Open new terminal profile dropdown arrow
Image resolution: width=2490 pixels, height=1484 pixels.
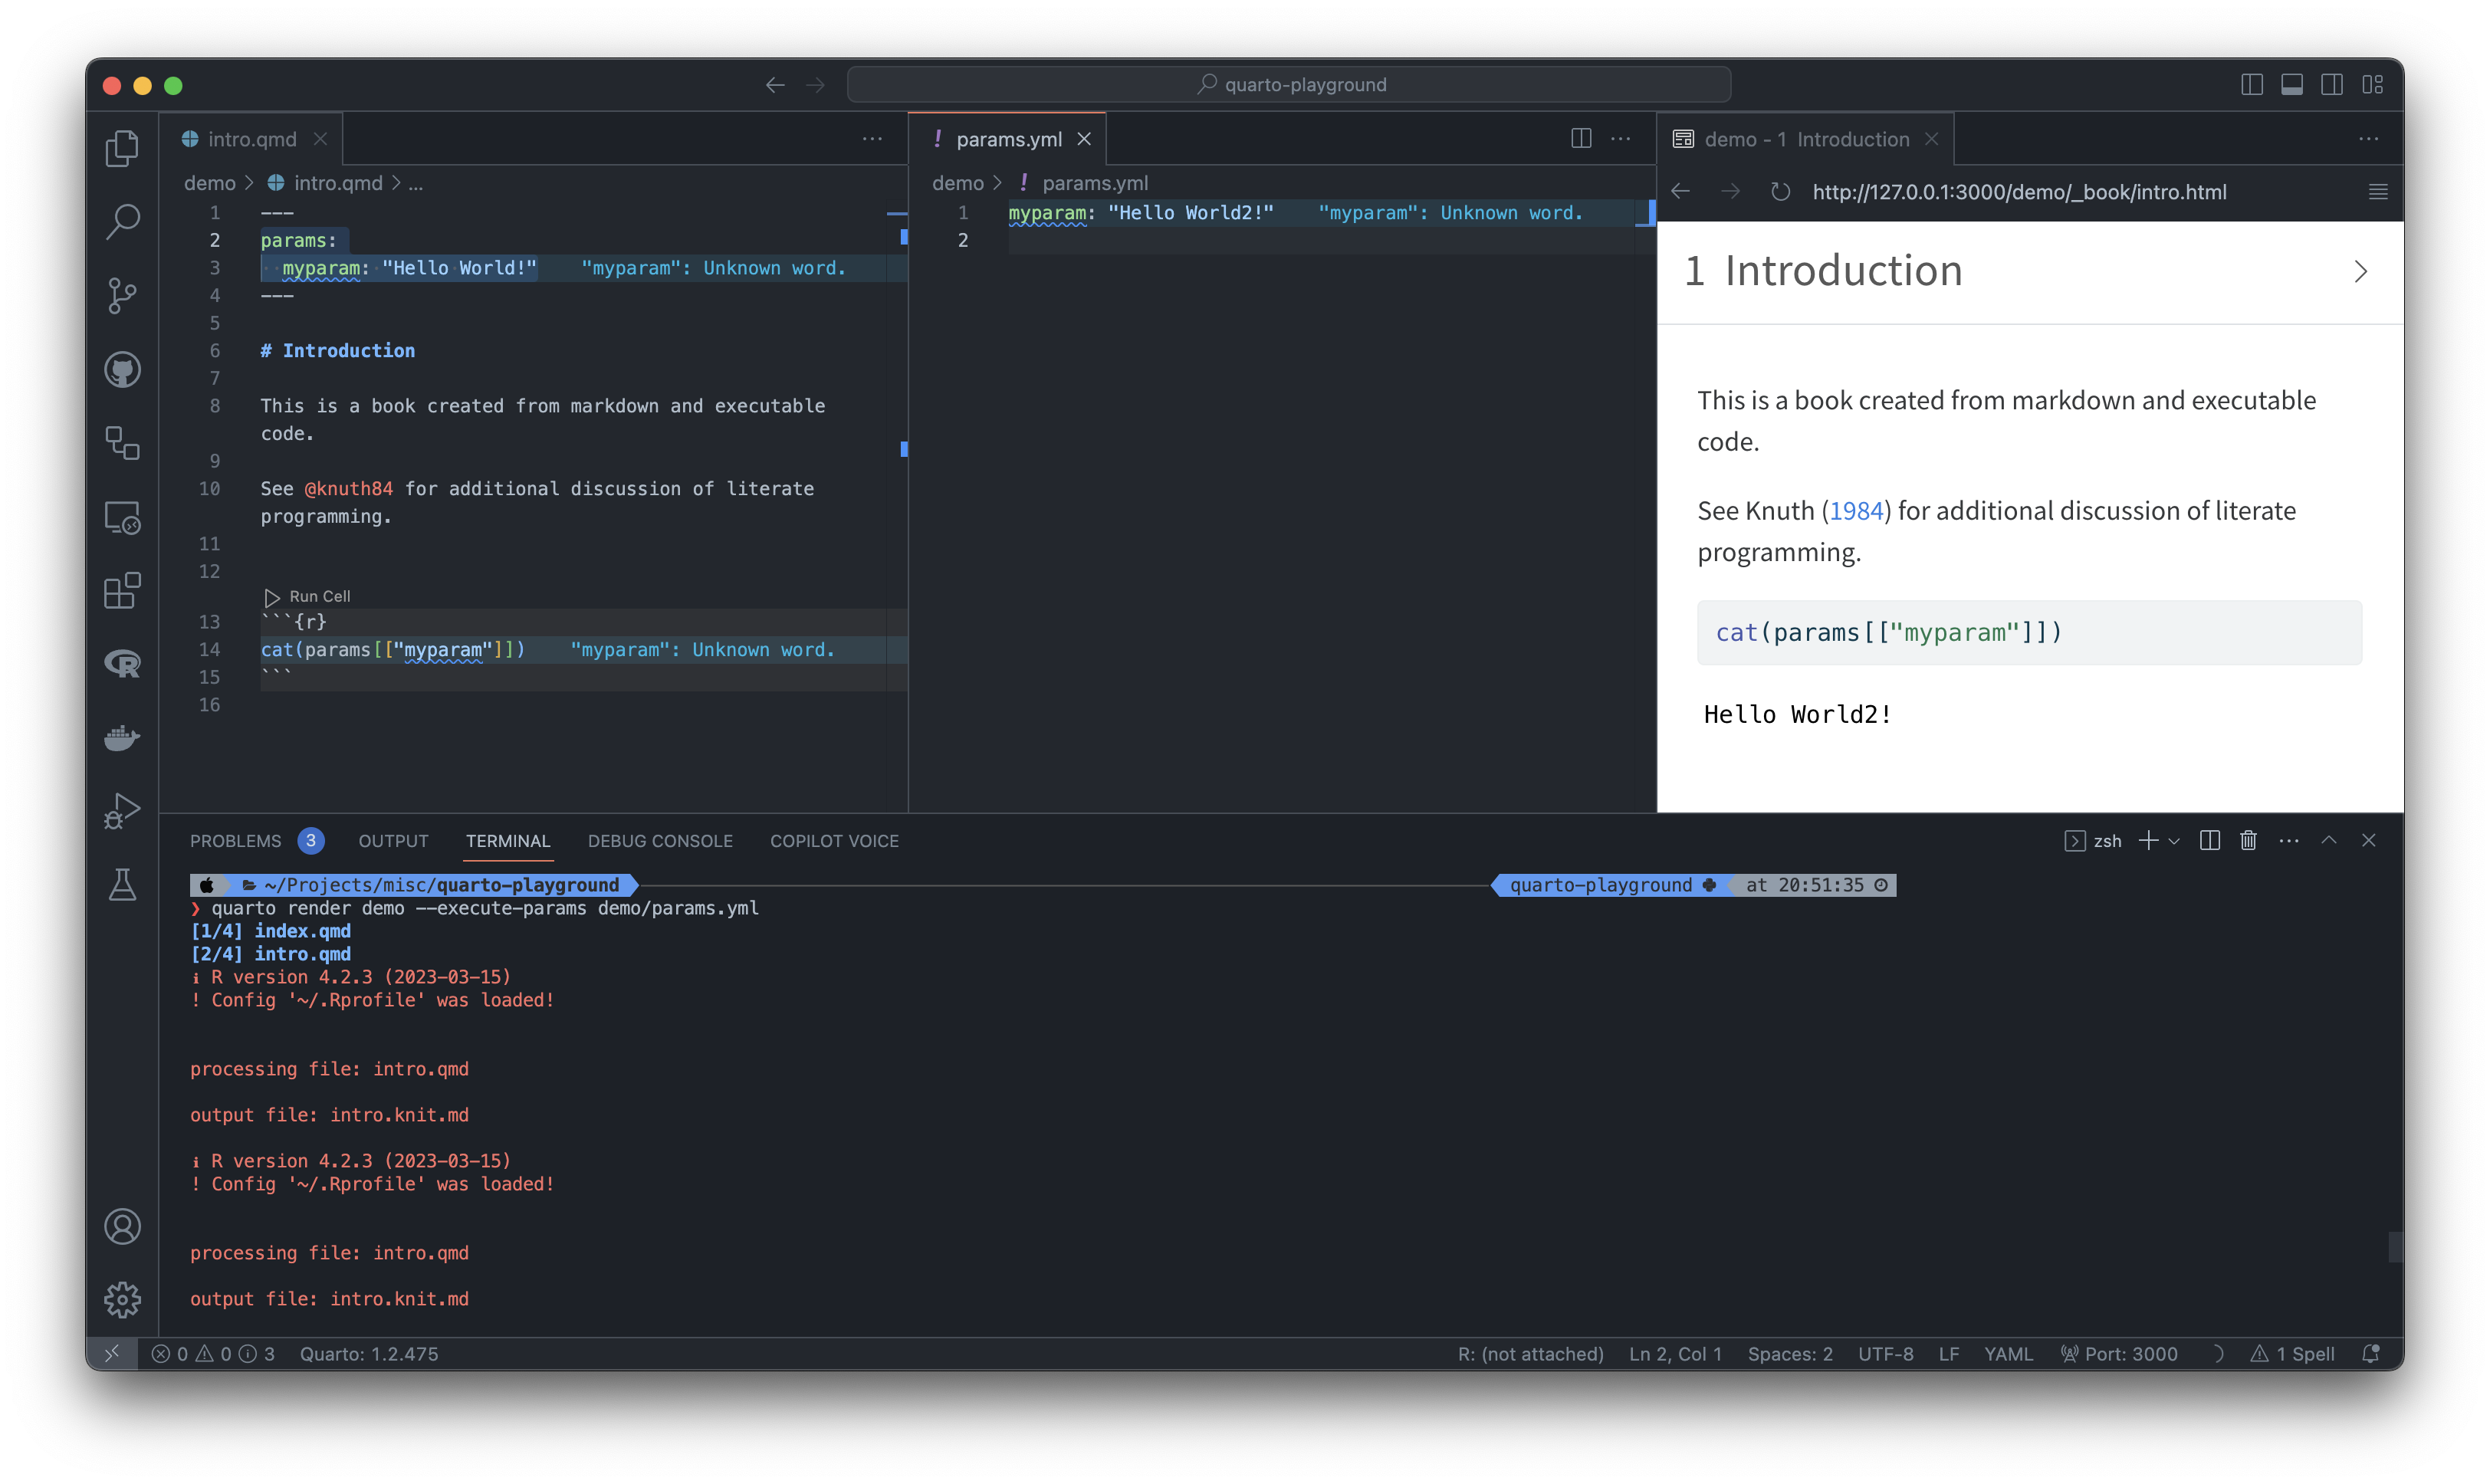point(2174,841)
